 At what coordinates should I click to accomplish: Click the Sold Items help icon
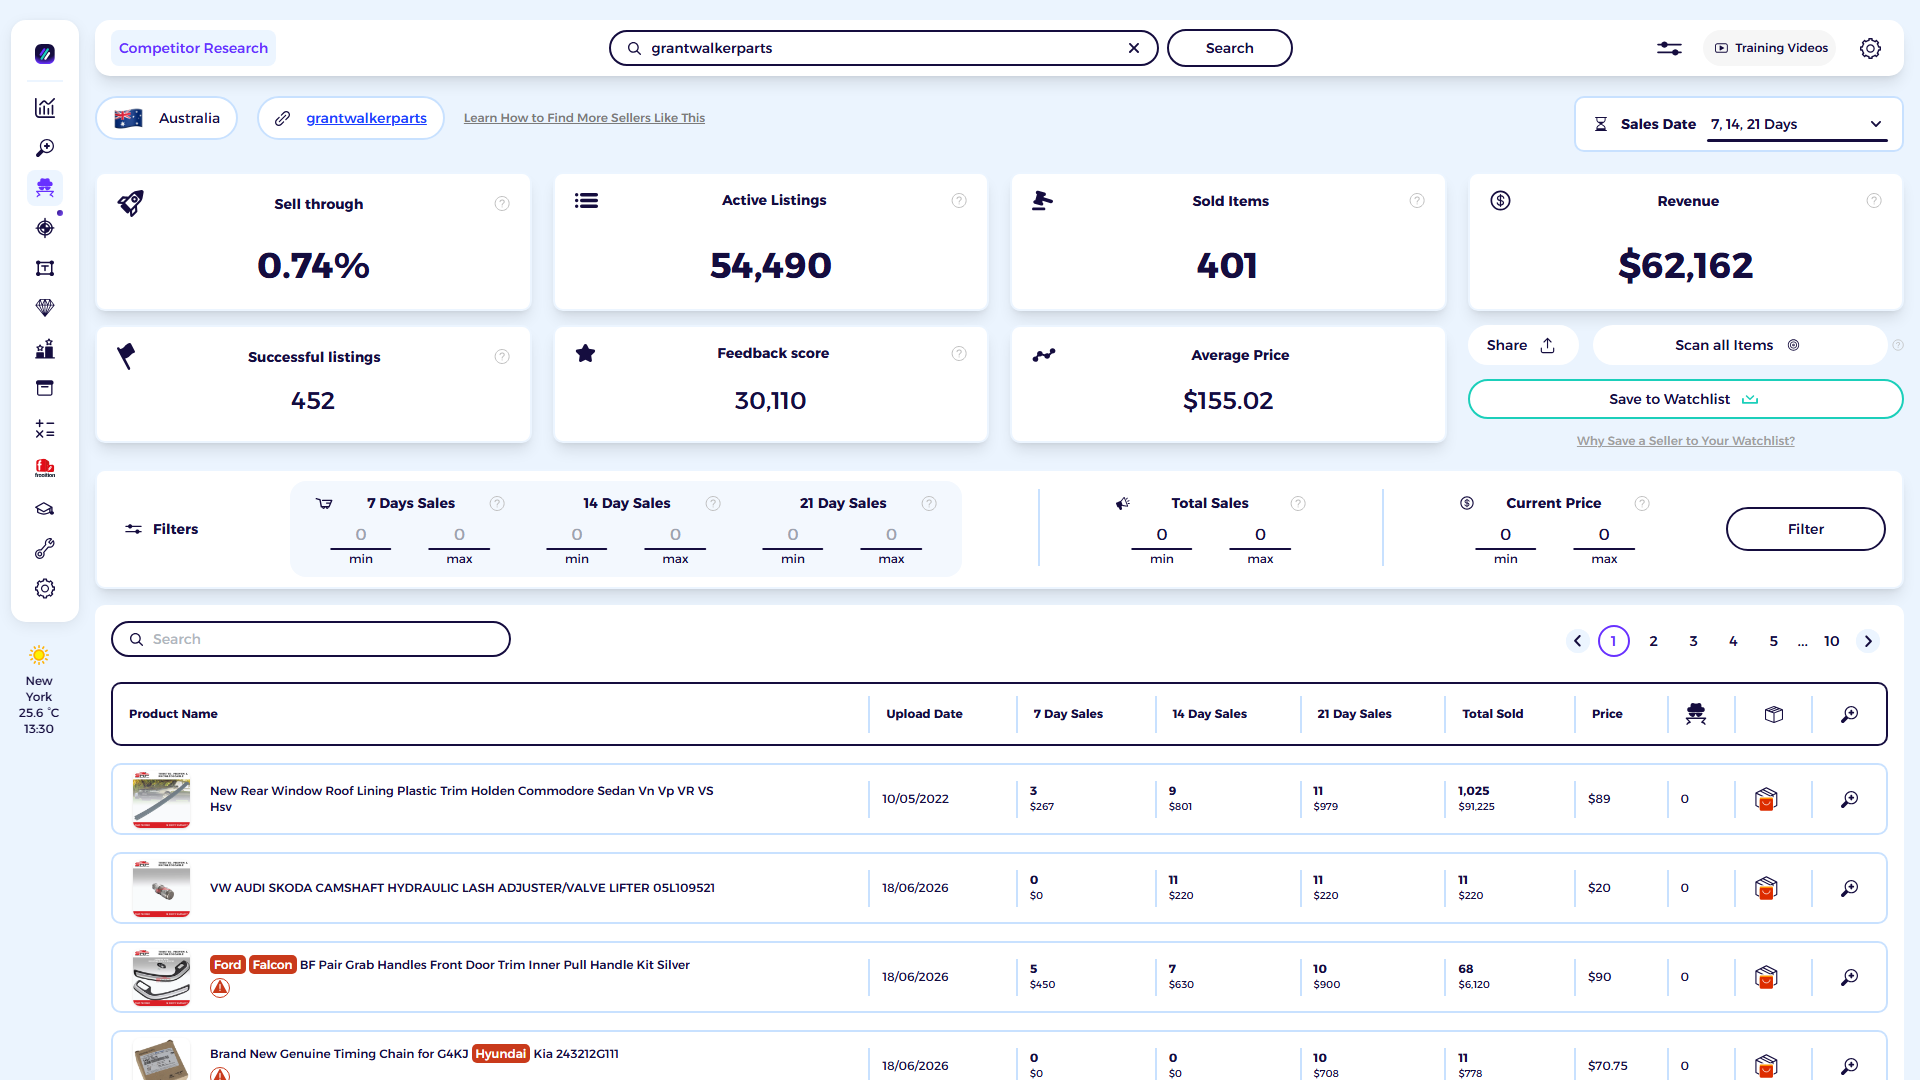(x=1417, y=201)
